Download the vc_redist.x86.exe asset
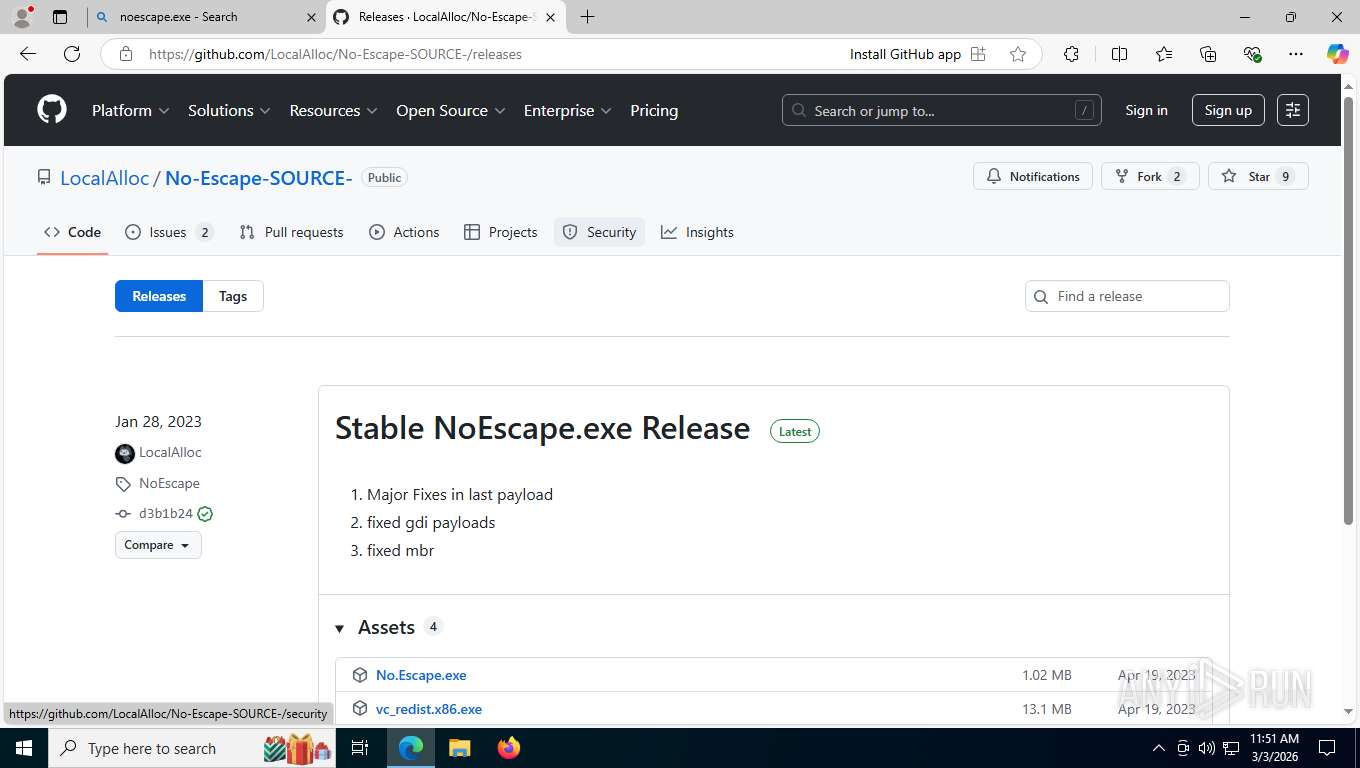Screen dimensions: 1360x768 pyautogui.click(x=429, y=709)
